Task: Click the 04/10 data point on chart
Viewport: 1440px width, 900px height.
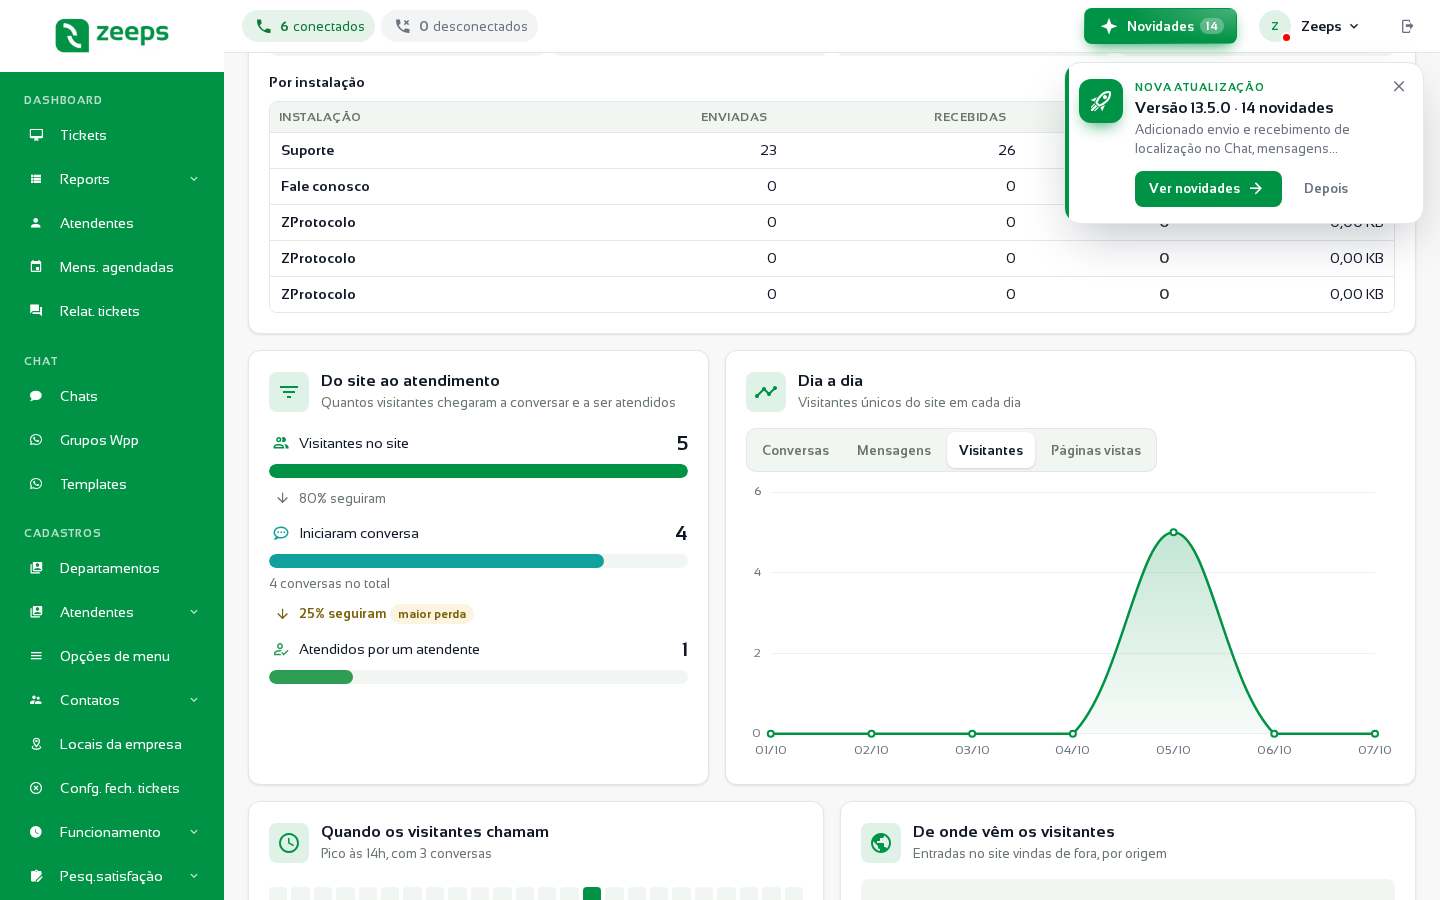Action: point(1073,734)
